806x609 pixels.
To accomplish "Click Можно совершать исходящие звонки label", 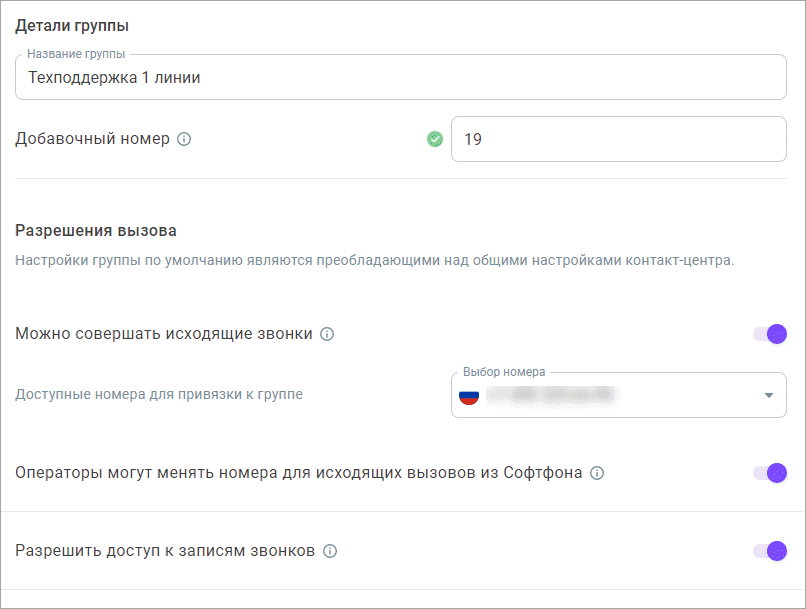I will pos(164,334).
